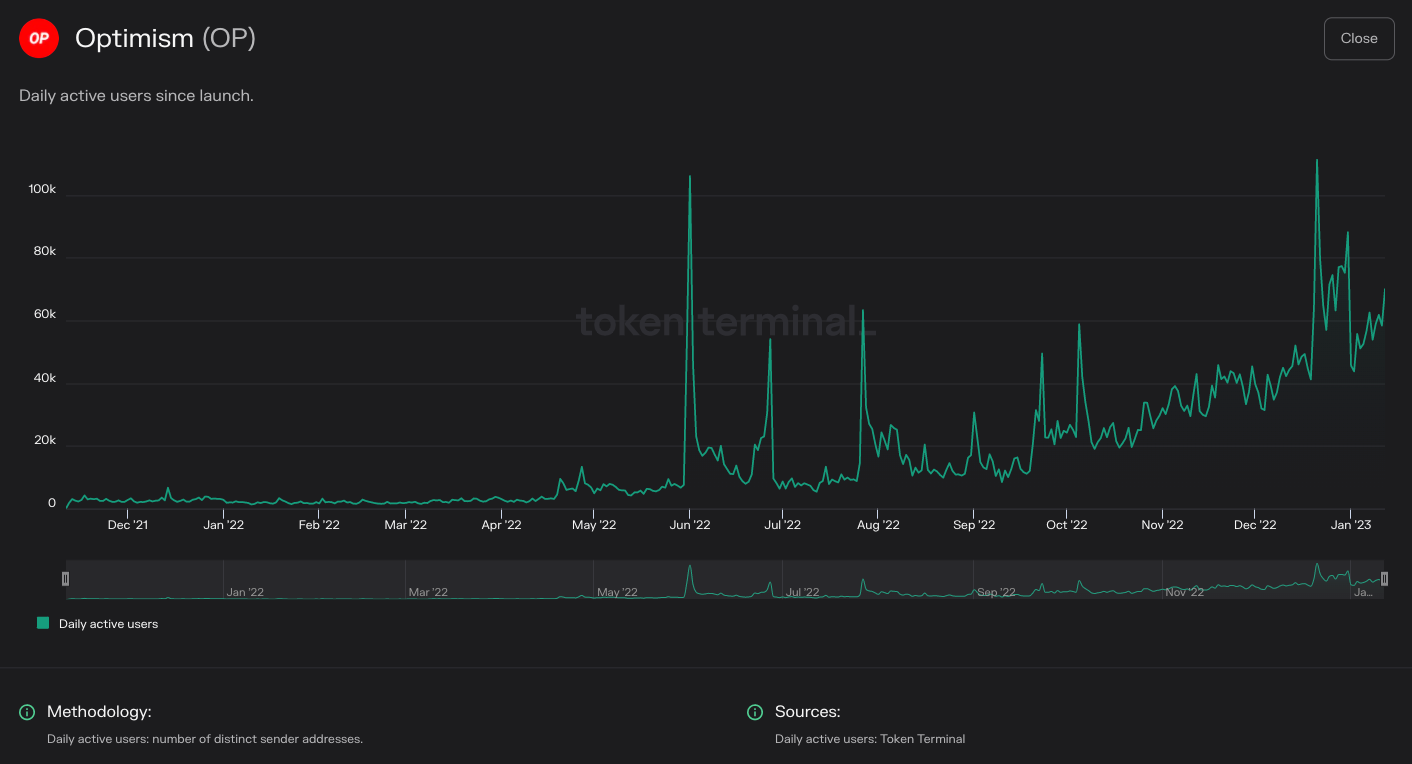This screenshot has width=1412, height=764.
Task: Click the Close button
Action: pos(1359,38)
